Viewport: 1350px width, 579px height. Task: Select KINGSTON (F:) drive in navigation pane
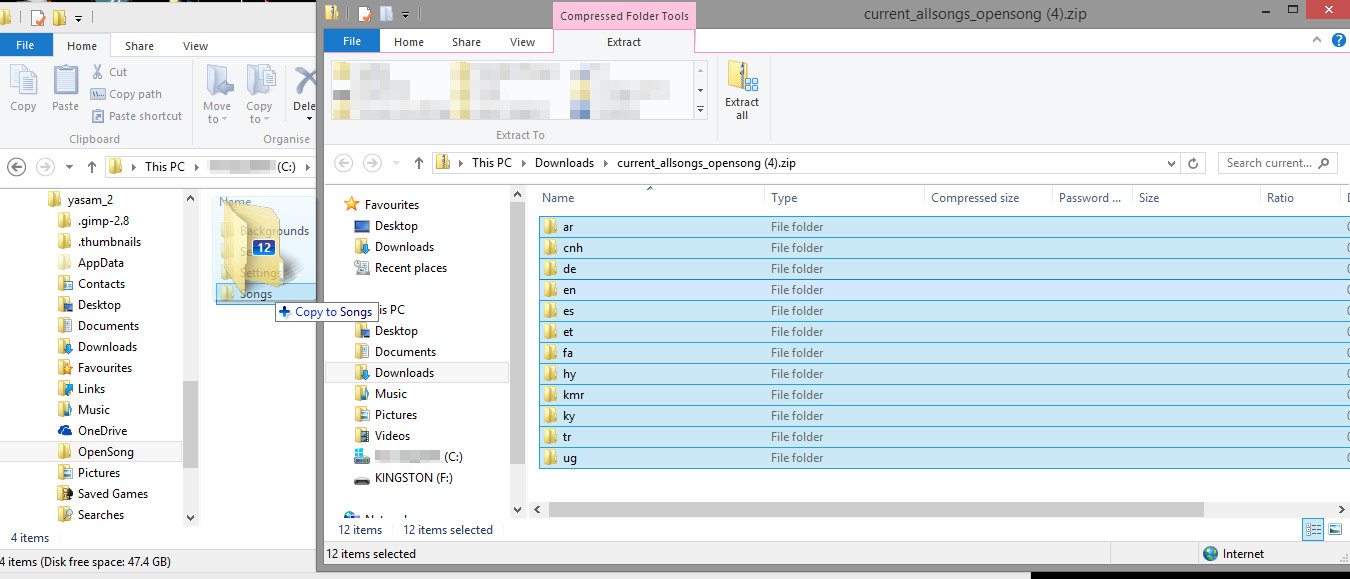pyautogui.click(x=413, y=478)
